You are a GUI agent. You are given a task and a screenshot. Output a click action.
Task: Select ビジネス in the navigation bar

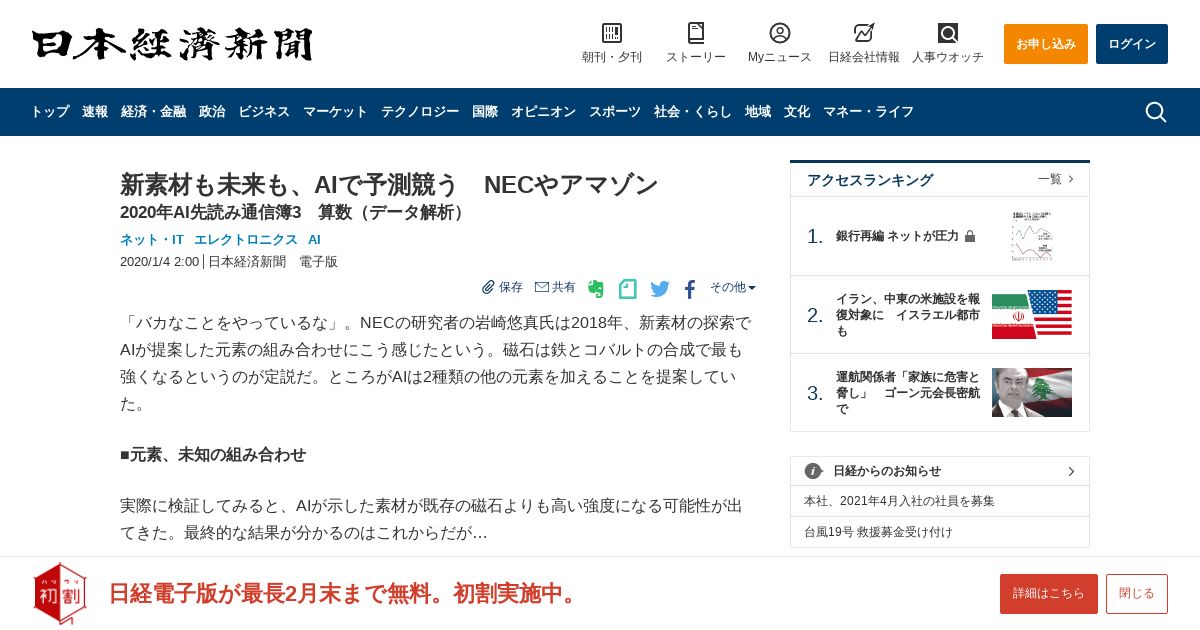(264, 112)
